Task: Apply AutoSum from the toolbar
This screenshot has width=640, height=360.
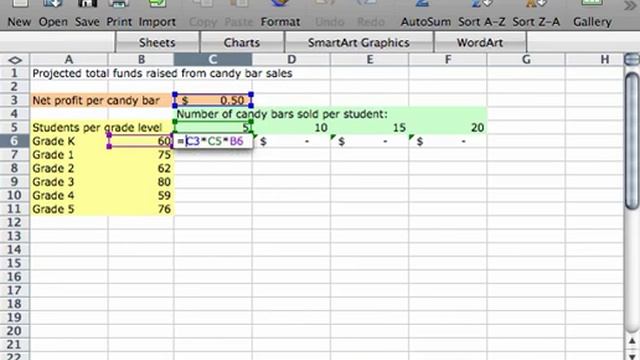Action: [x=425, y=15]
